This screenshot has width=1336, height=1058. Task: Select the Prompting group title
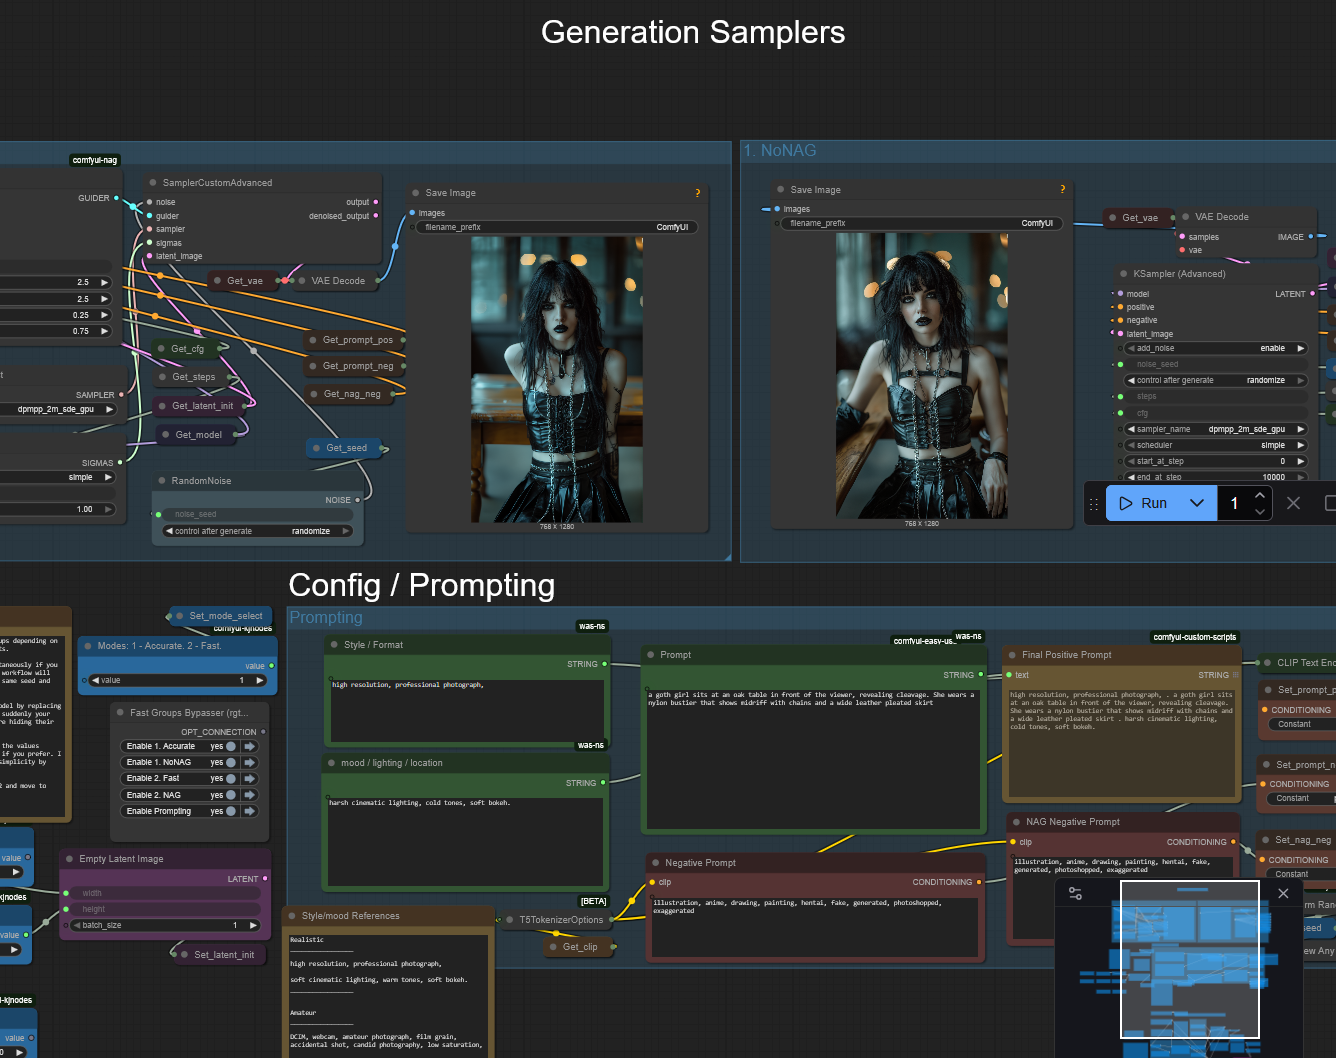[x=326, y=618]
